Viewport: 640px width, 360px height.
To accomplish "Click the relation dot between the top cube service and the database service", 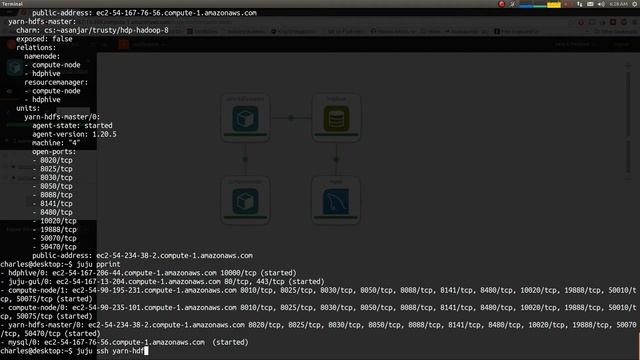I will click(291, 118).
